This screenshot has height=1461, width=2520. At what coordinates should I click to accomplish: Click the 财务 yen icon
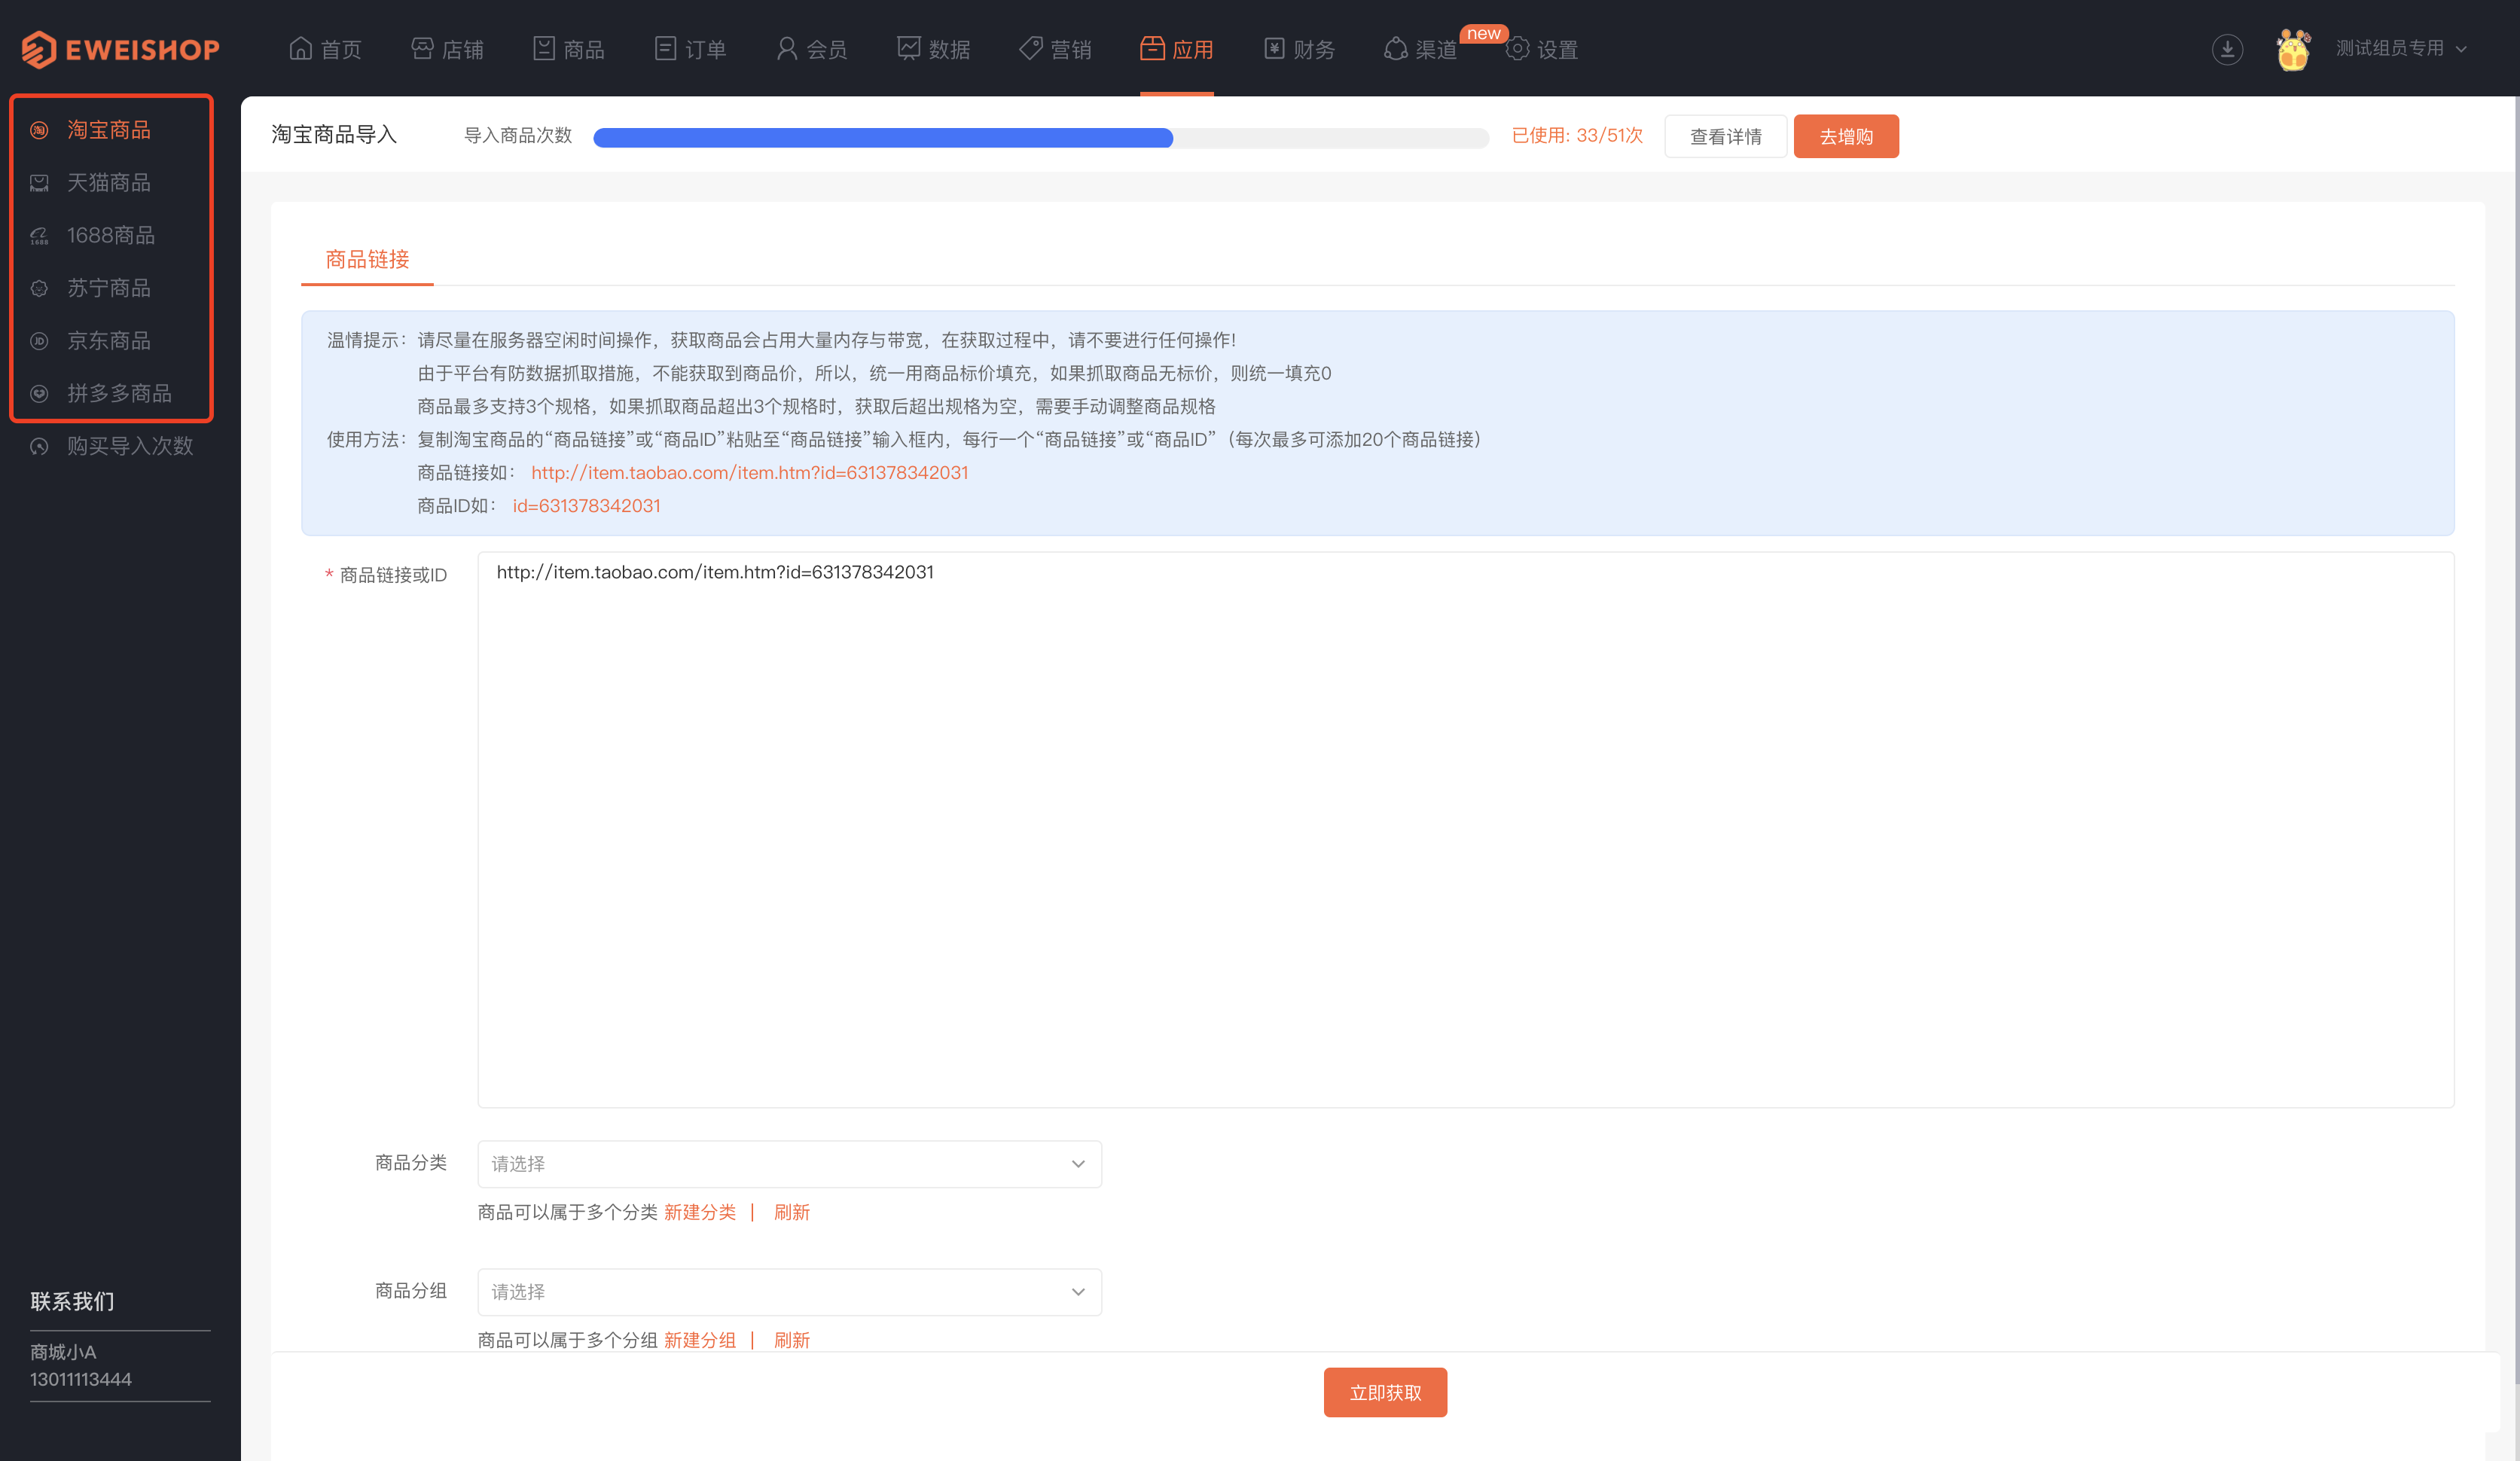click(1274, 48)
